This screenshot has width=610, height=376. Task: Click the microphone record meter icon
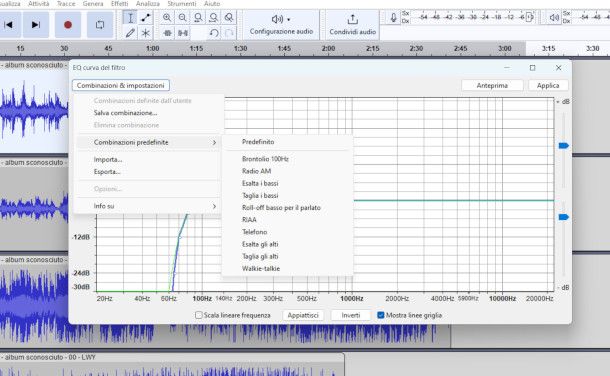click(x=393, y=17)
